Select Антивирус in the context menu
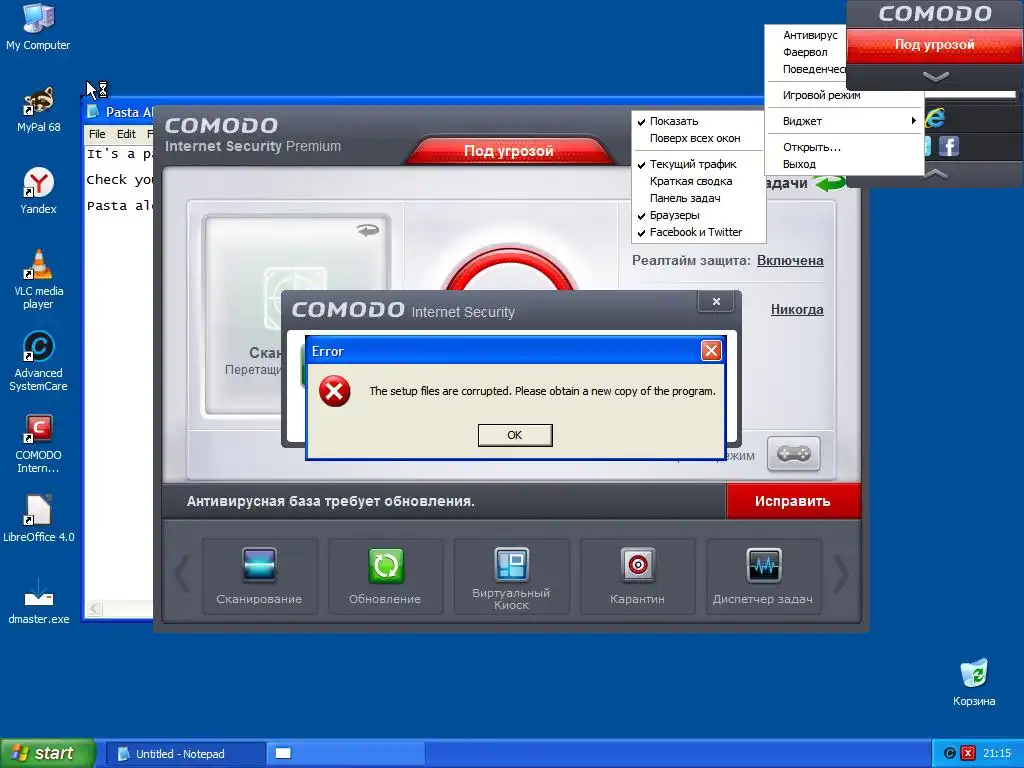1024x768 pixels. (x=810, y=35)
